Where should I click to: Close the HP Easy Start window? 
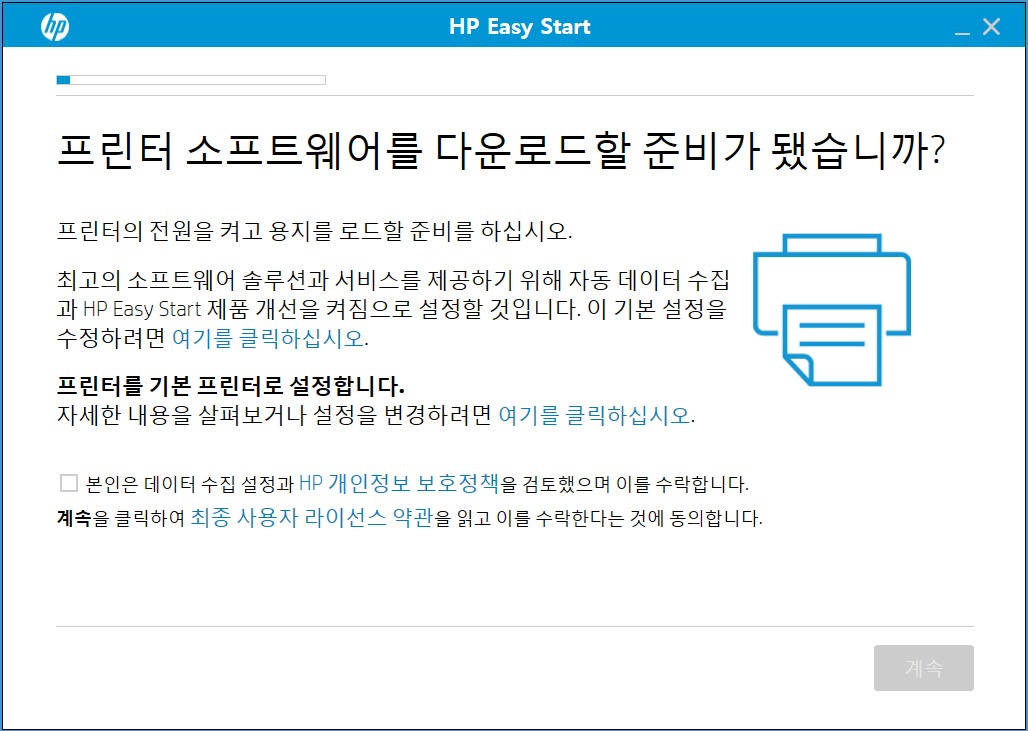[991, 27]
